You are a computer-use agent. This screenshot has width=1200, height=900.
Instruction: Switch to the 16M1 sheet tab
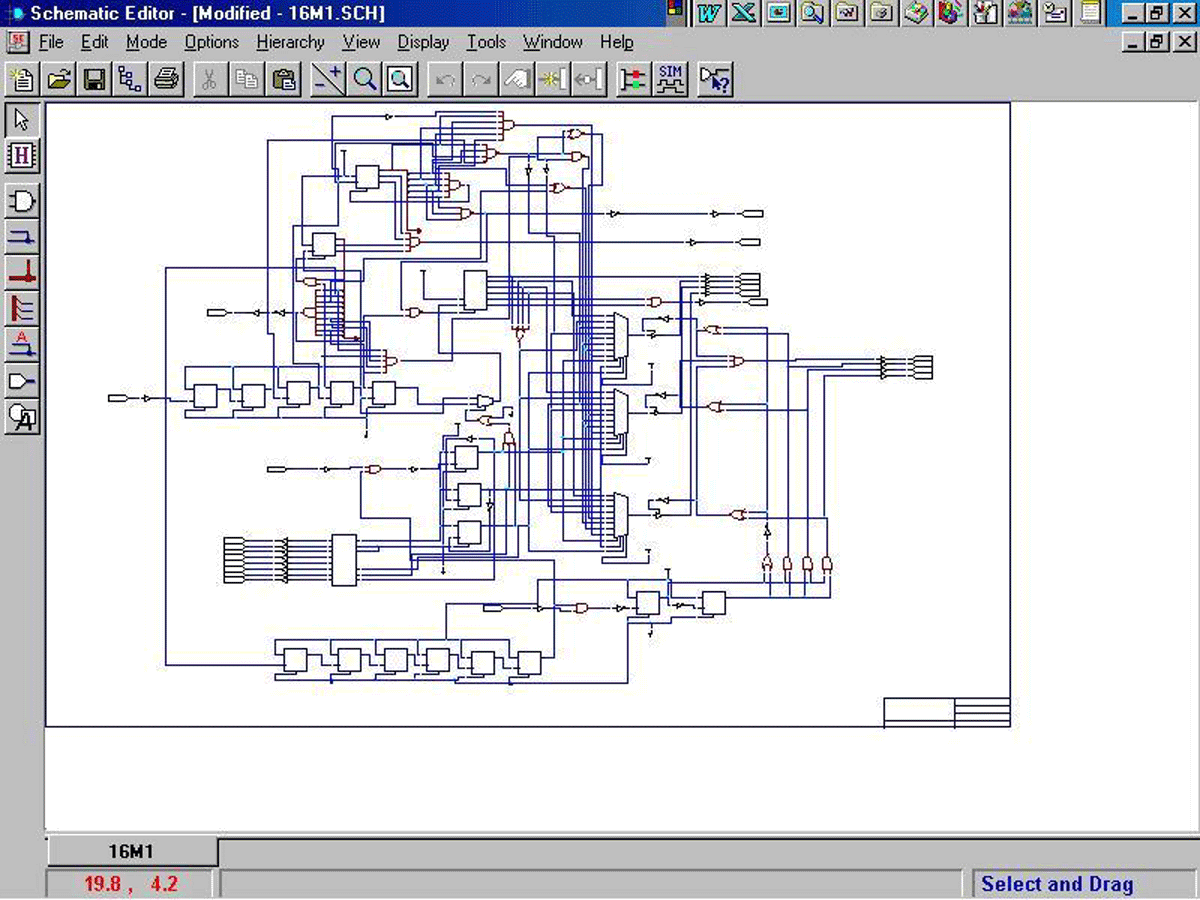click(x=132, y=852)
